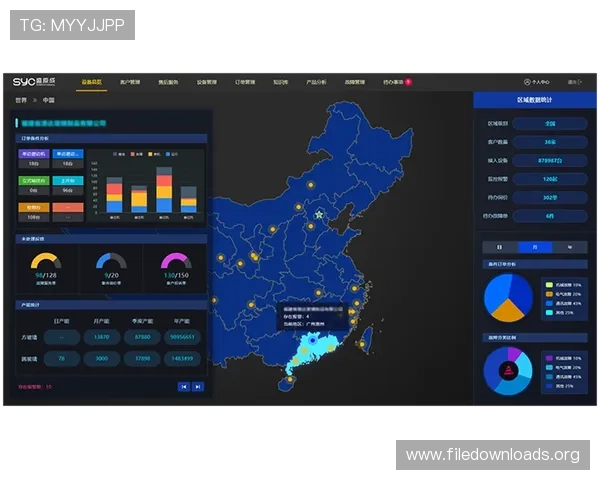Click 中国 in the breadcrumb

49,100
